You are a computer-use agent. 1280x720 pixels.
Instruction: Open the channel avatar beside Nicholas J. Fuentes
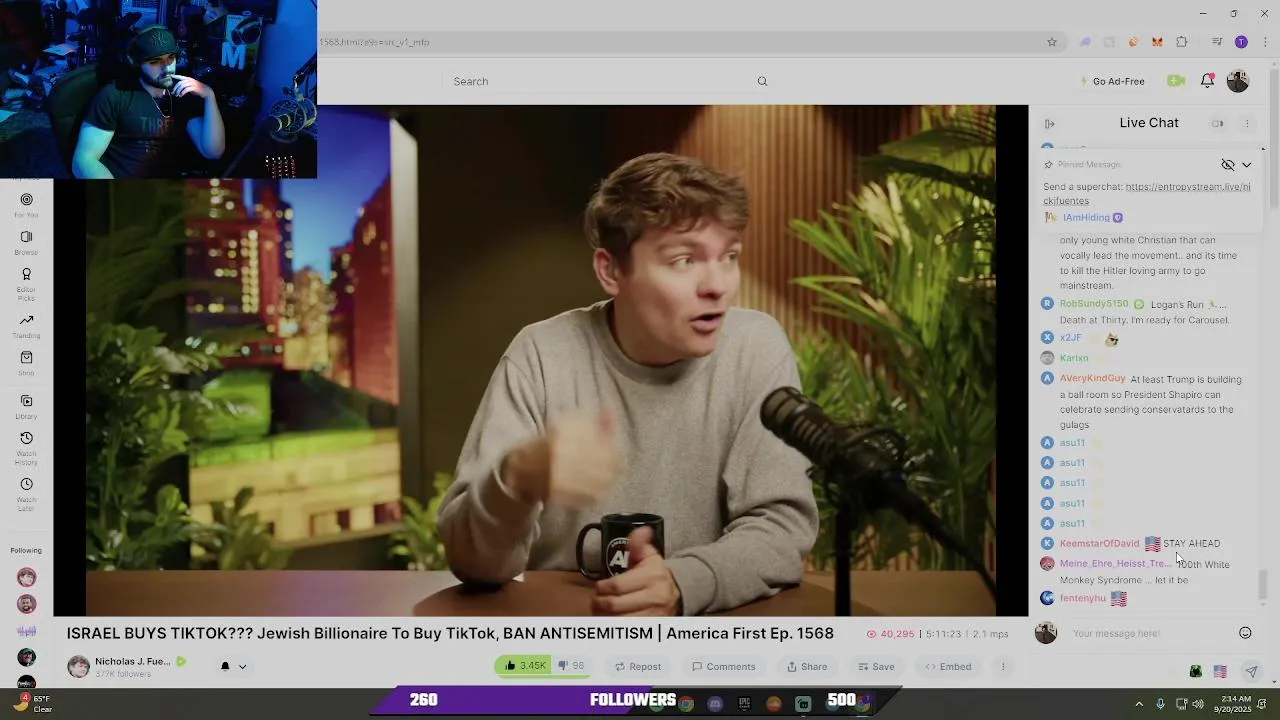point(78,667)
